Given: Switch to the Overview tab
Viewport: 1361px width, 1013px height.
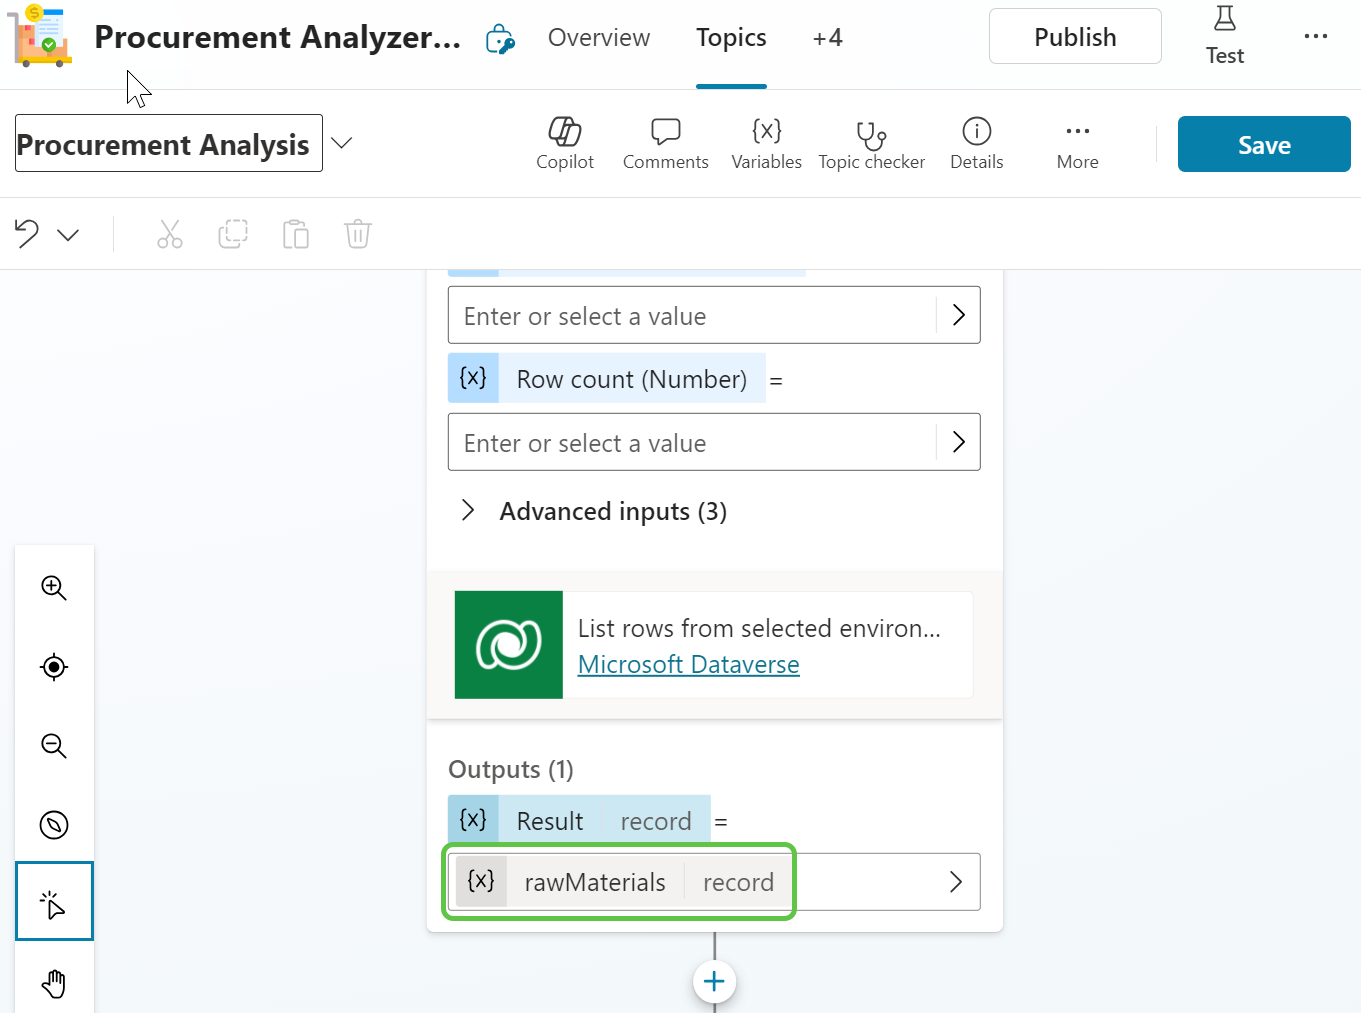Looking at the screenshot, I should [x=598, y=38].
